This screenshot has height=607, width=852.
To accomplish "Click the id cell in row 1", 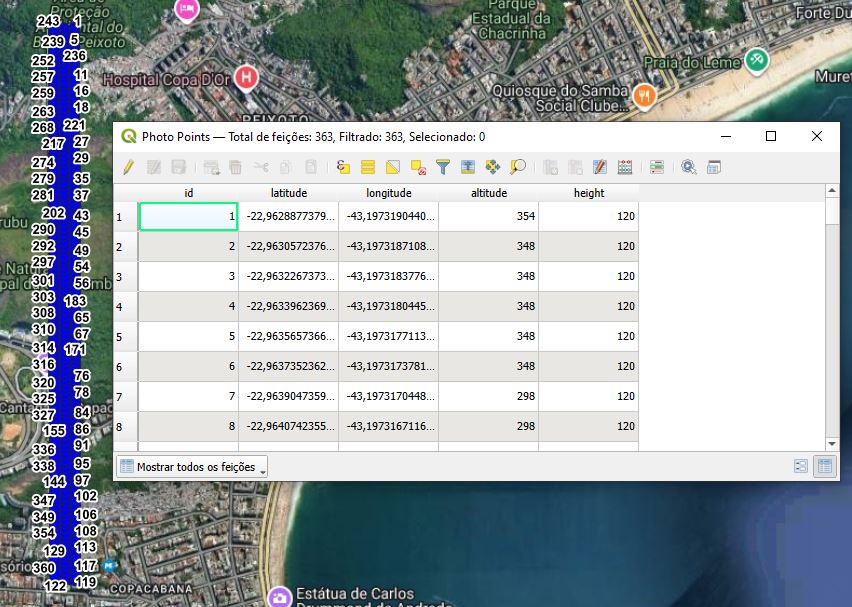I will click(188, 216).
